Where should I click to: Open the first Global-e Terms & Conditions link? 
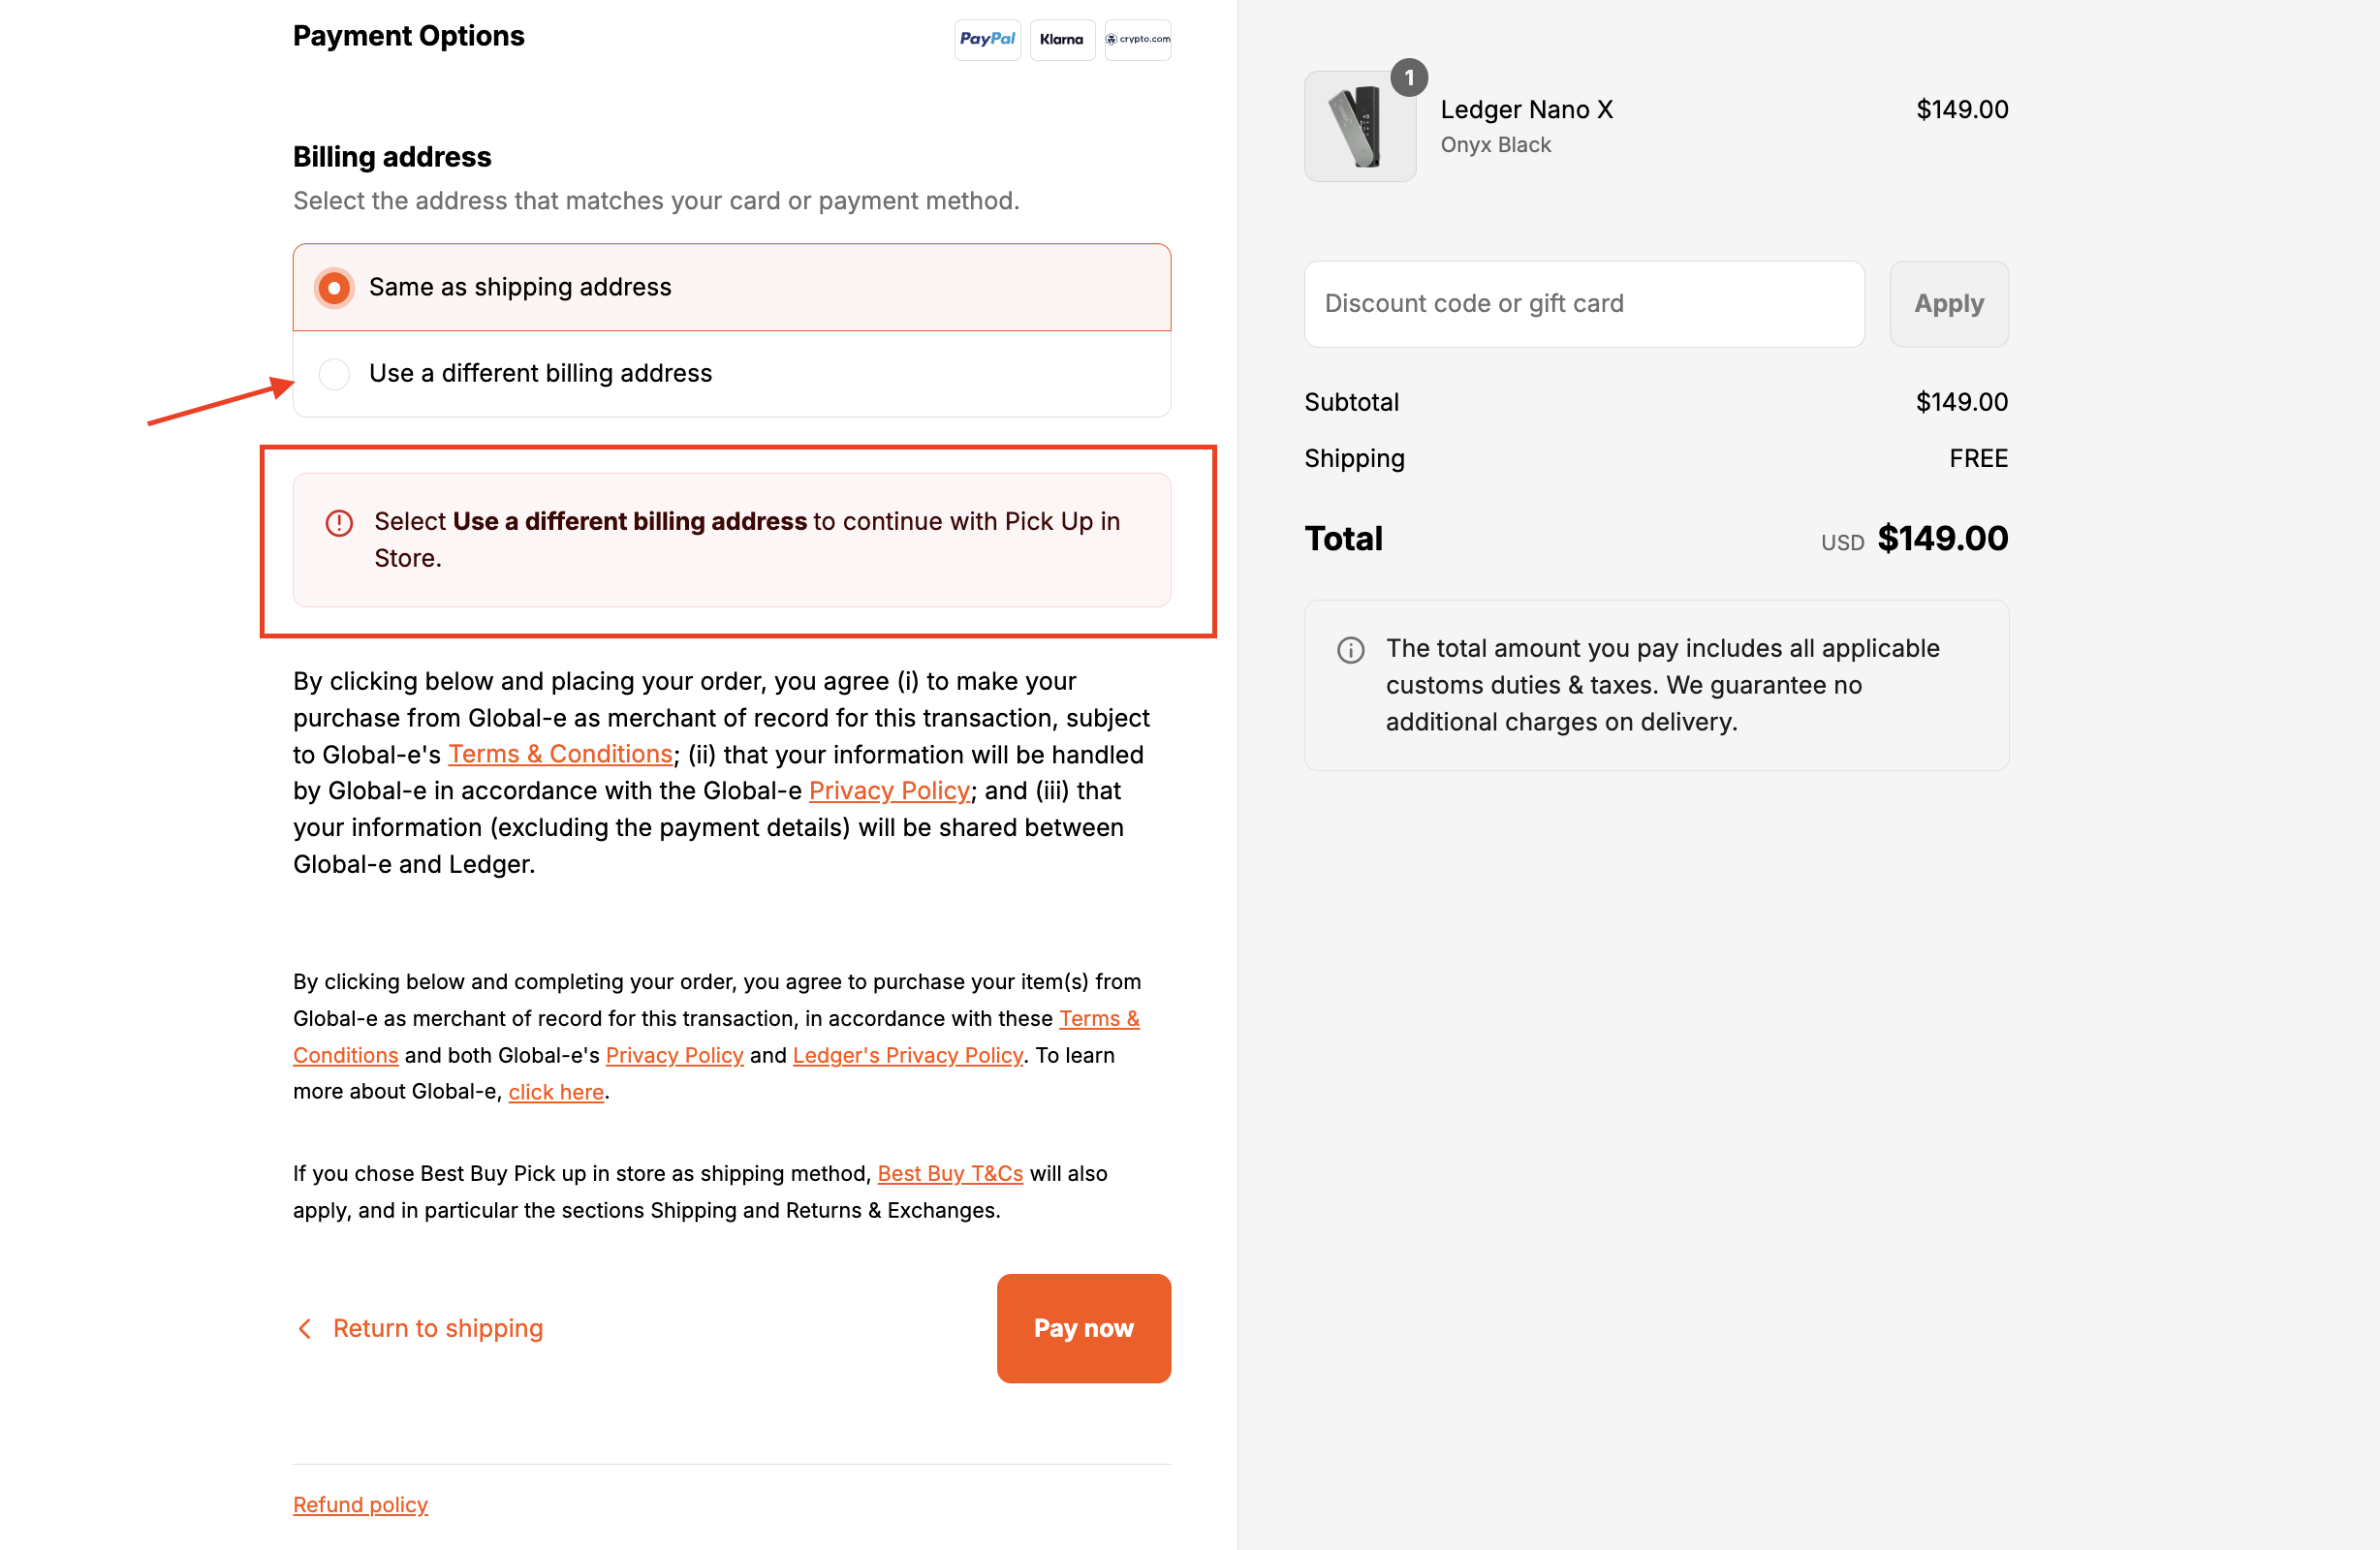560,754
